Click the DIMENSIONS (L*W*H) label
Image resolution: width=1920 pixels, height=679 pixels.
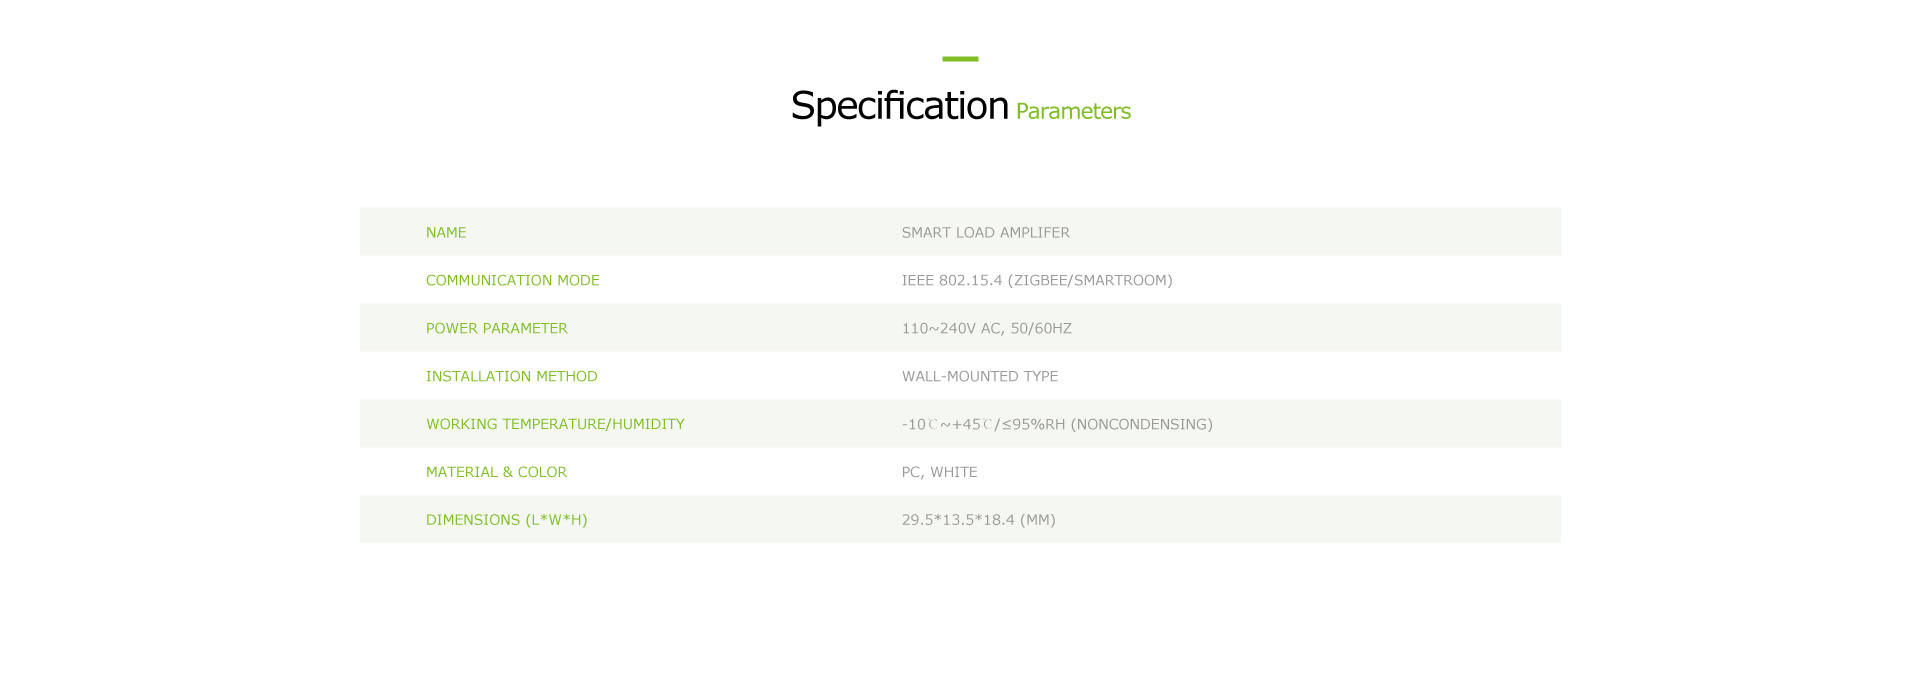[x=507, y=520]
